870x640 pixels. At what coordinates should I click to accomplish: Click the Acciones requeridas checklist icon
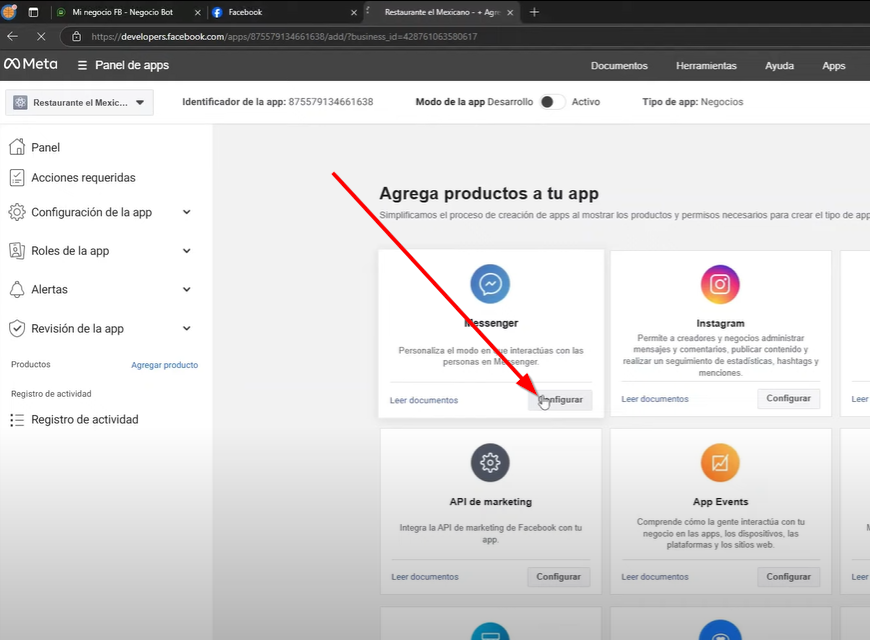click(17, 178)
